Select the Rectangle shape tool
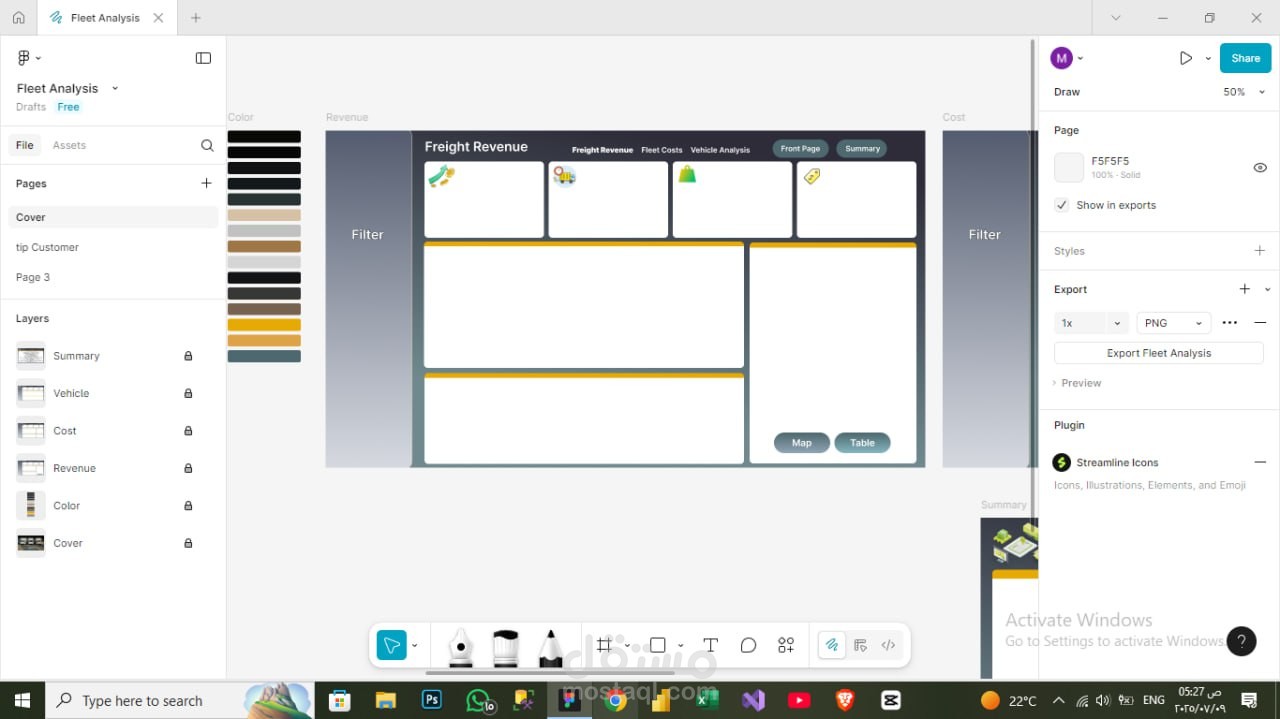Screen dimensions: 1280x719 pyautogui.click(x=657, y=645)
